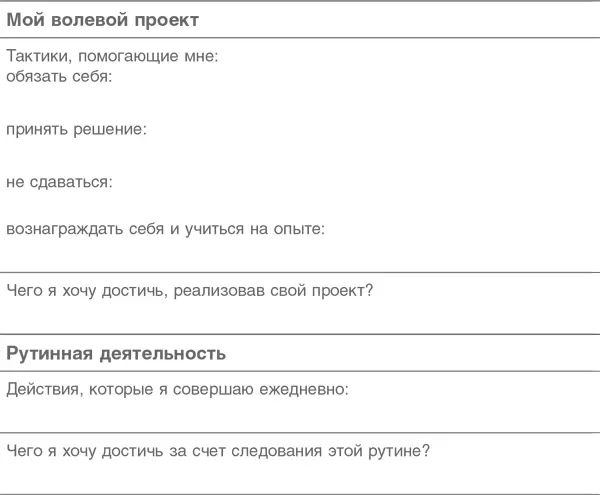Select question 'Чего я хочу достичь, реализовав свой проект?'
Viewport: 600px width, 495px height.
190,291
